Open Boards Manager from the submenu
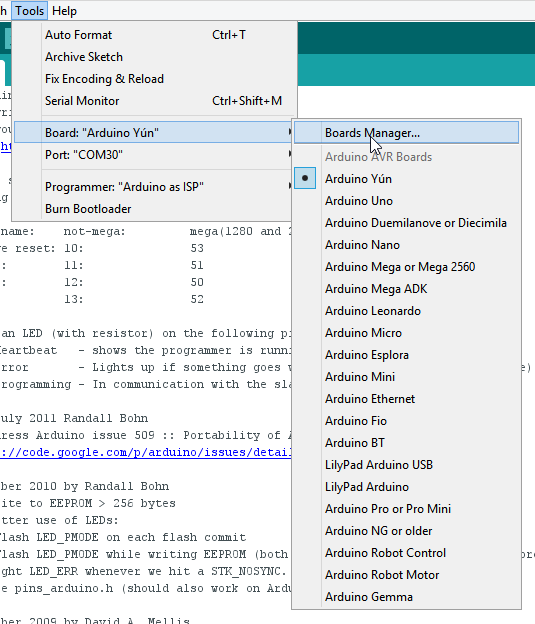Screen dimensions: 535x624 click(406, 133)
